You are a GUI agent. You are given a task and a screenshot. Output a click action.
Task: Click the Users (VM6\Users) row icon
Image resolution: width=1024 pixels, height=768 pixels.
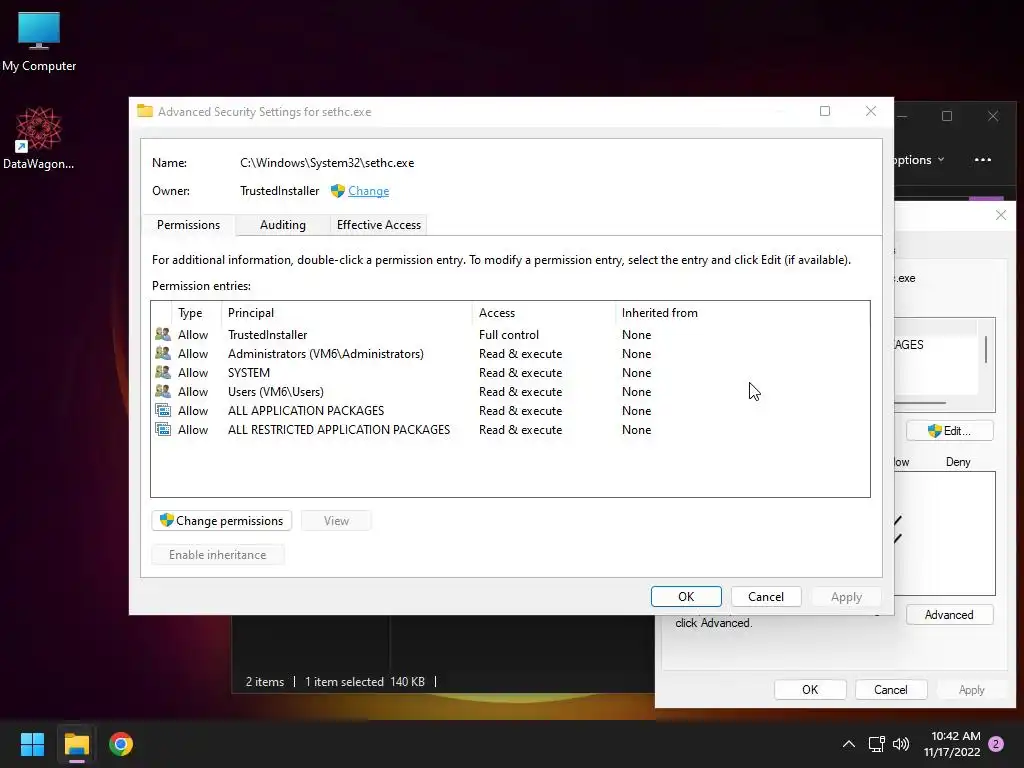pos(163,391)
